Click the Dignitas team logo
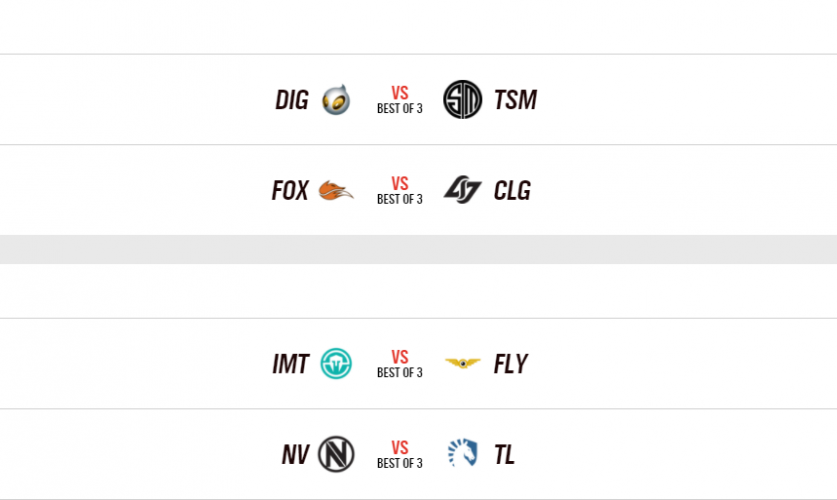The width and height of the screenshot is (837, 500). pos(336,100)
